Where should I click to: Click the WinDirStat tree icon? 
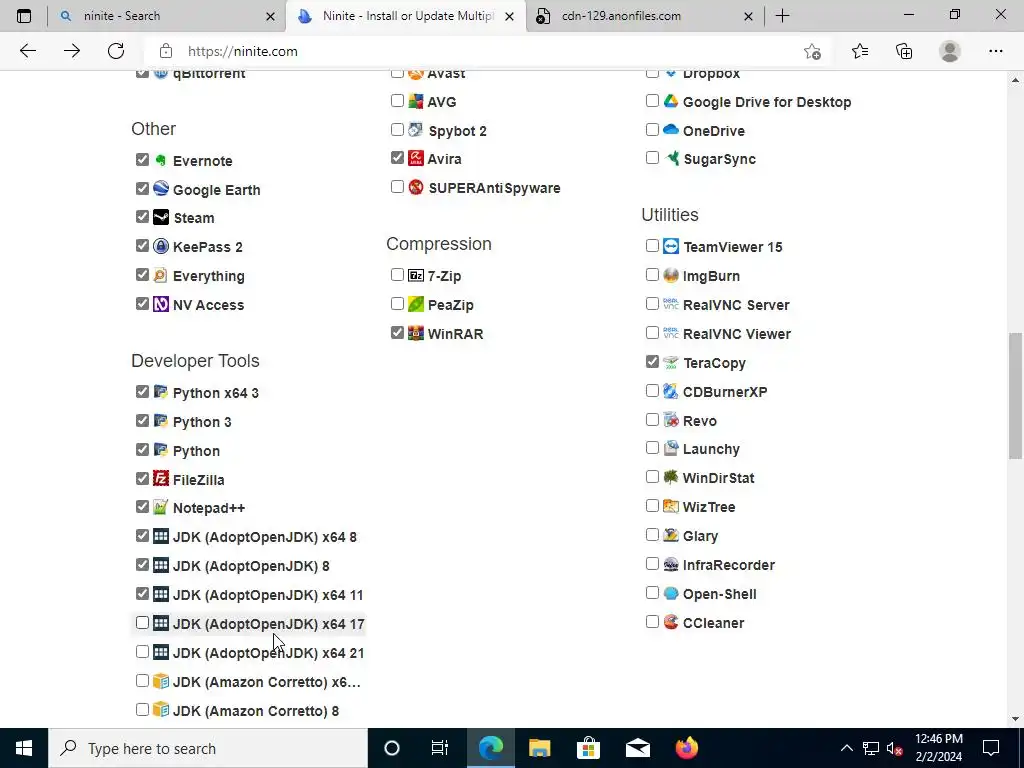pyautogui.click(x=671, y=477)
